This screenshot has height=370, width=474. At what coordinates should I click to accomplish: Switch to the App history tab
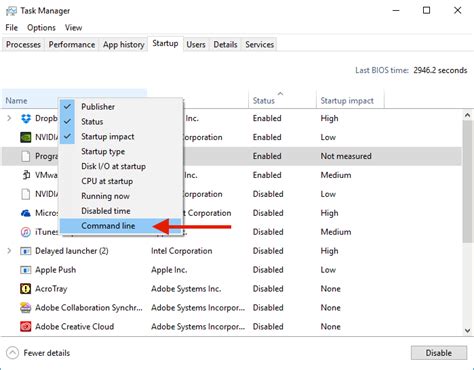click(x=123, y=45)
